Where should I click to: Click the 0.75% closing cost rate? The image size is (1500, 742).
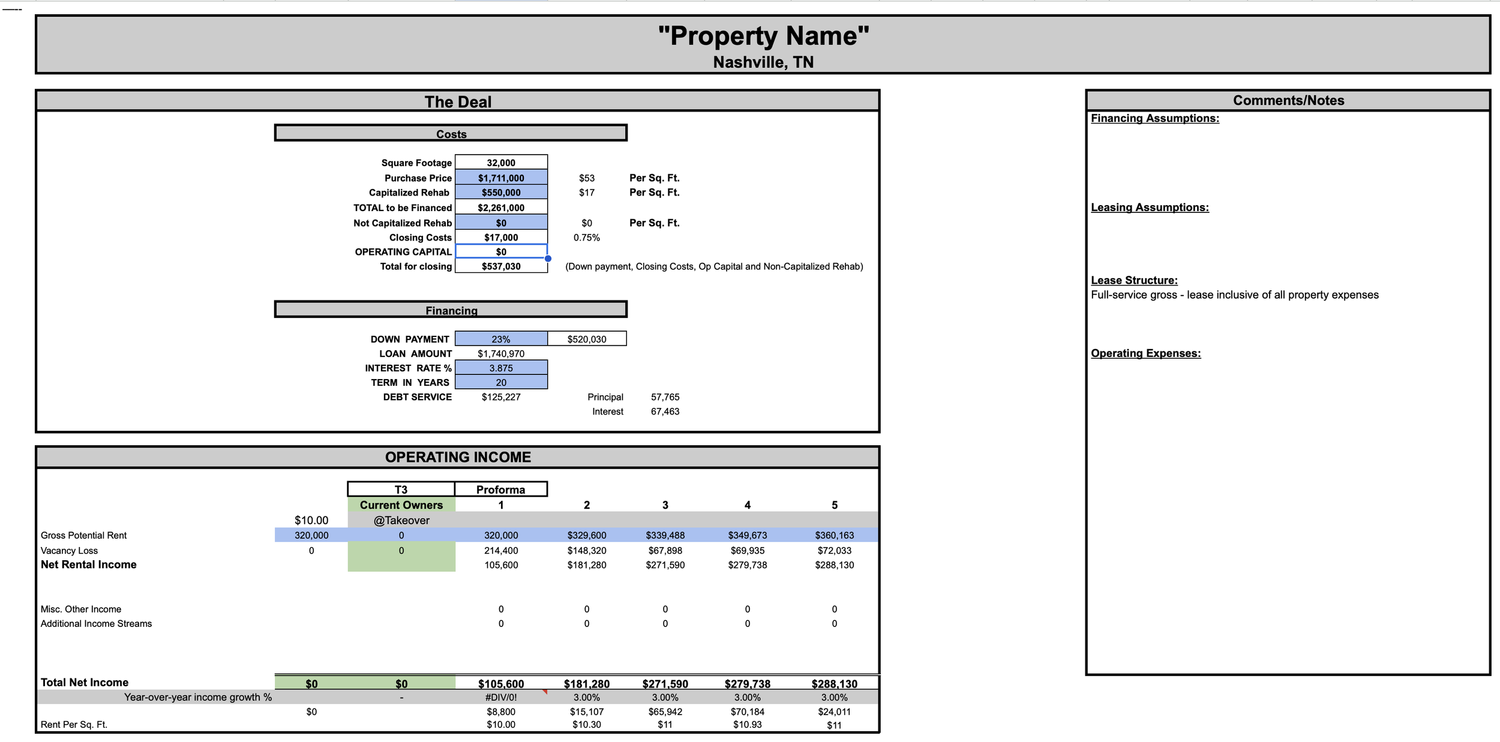[x=587, y=238]
